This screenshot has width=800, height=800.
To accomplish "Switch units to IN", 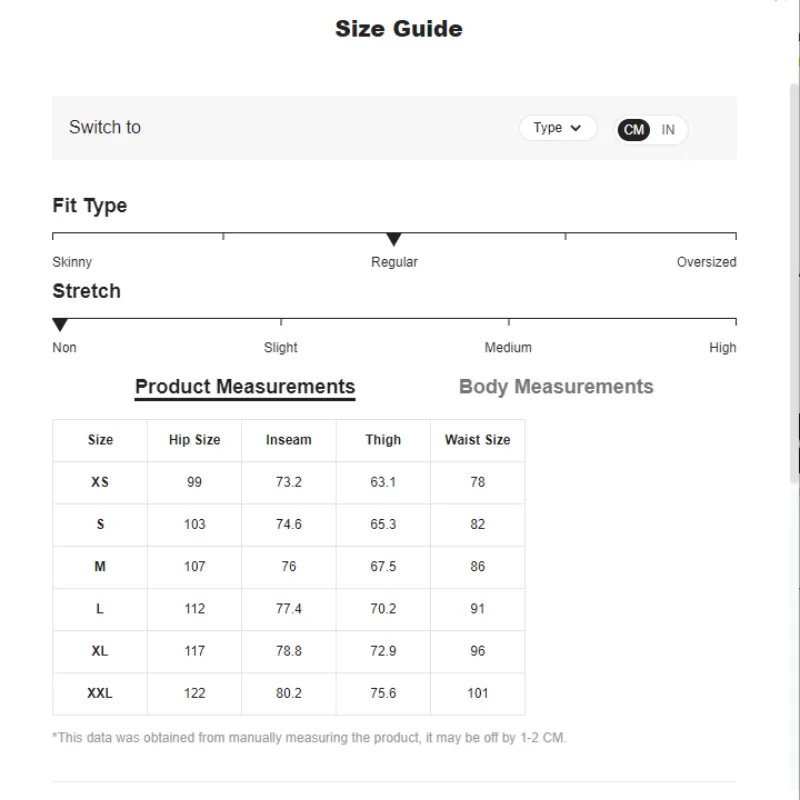I will click(668, 130).
